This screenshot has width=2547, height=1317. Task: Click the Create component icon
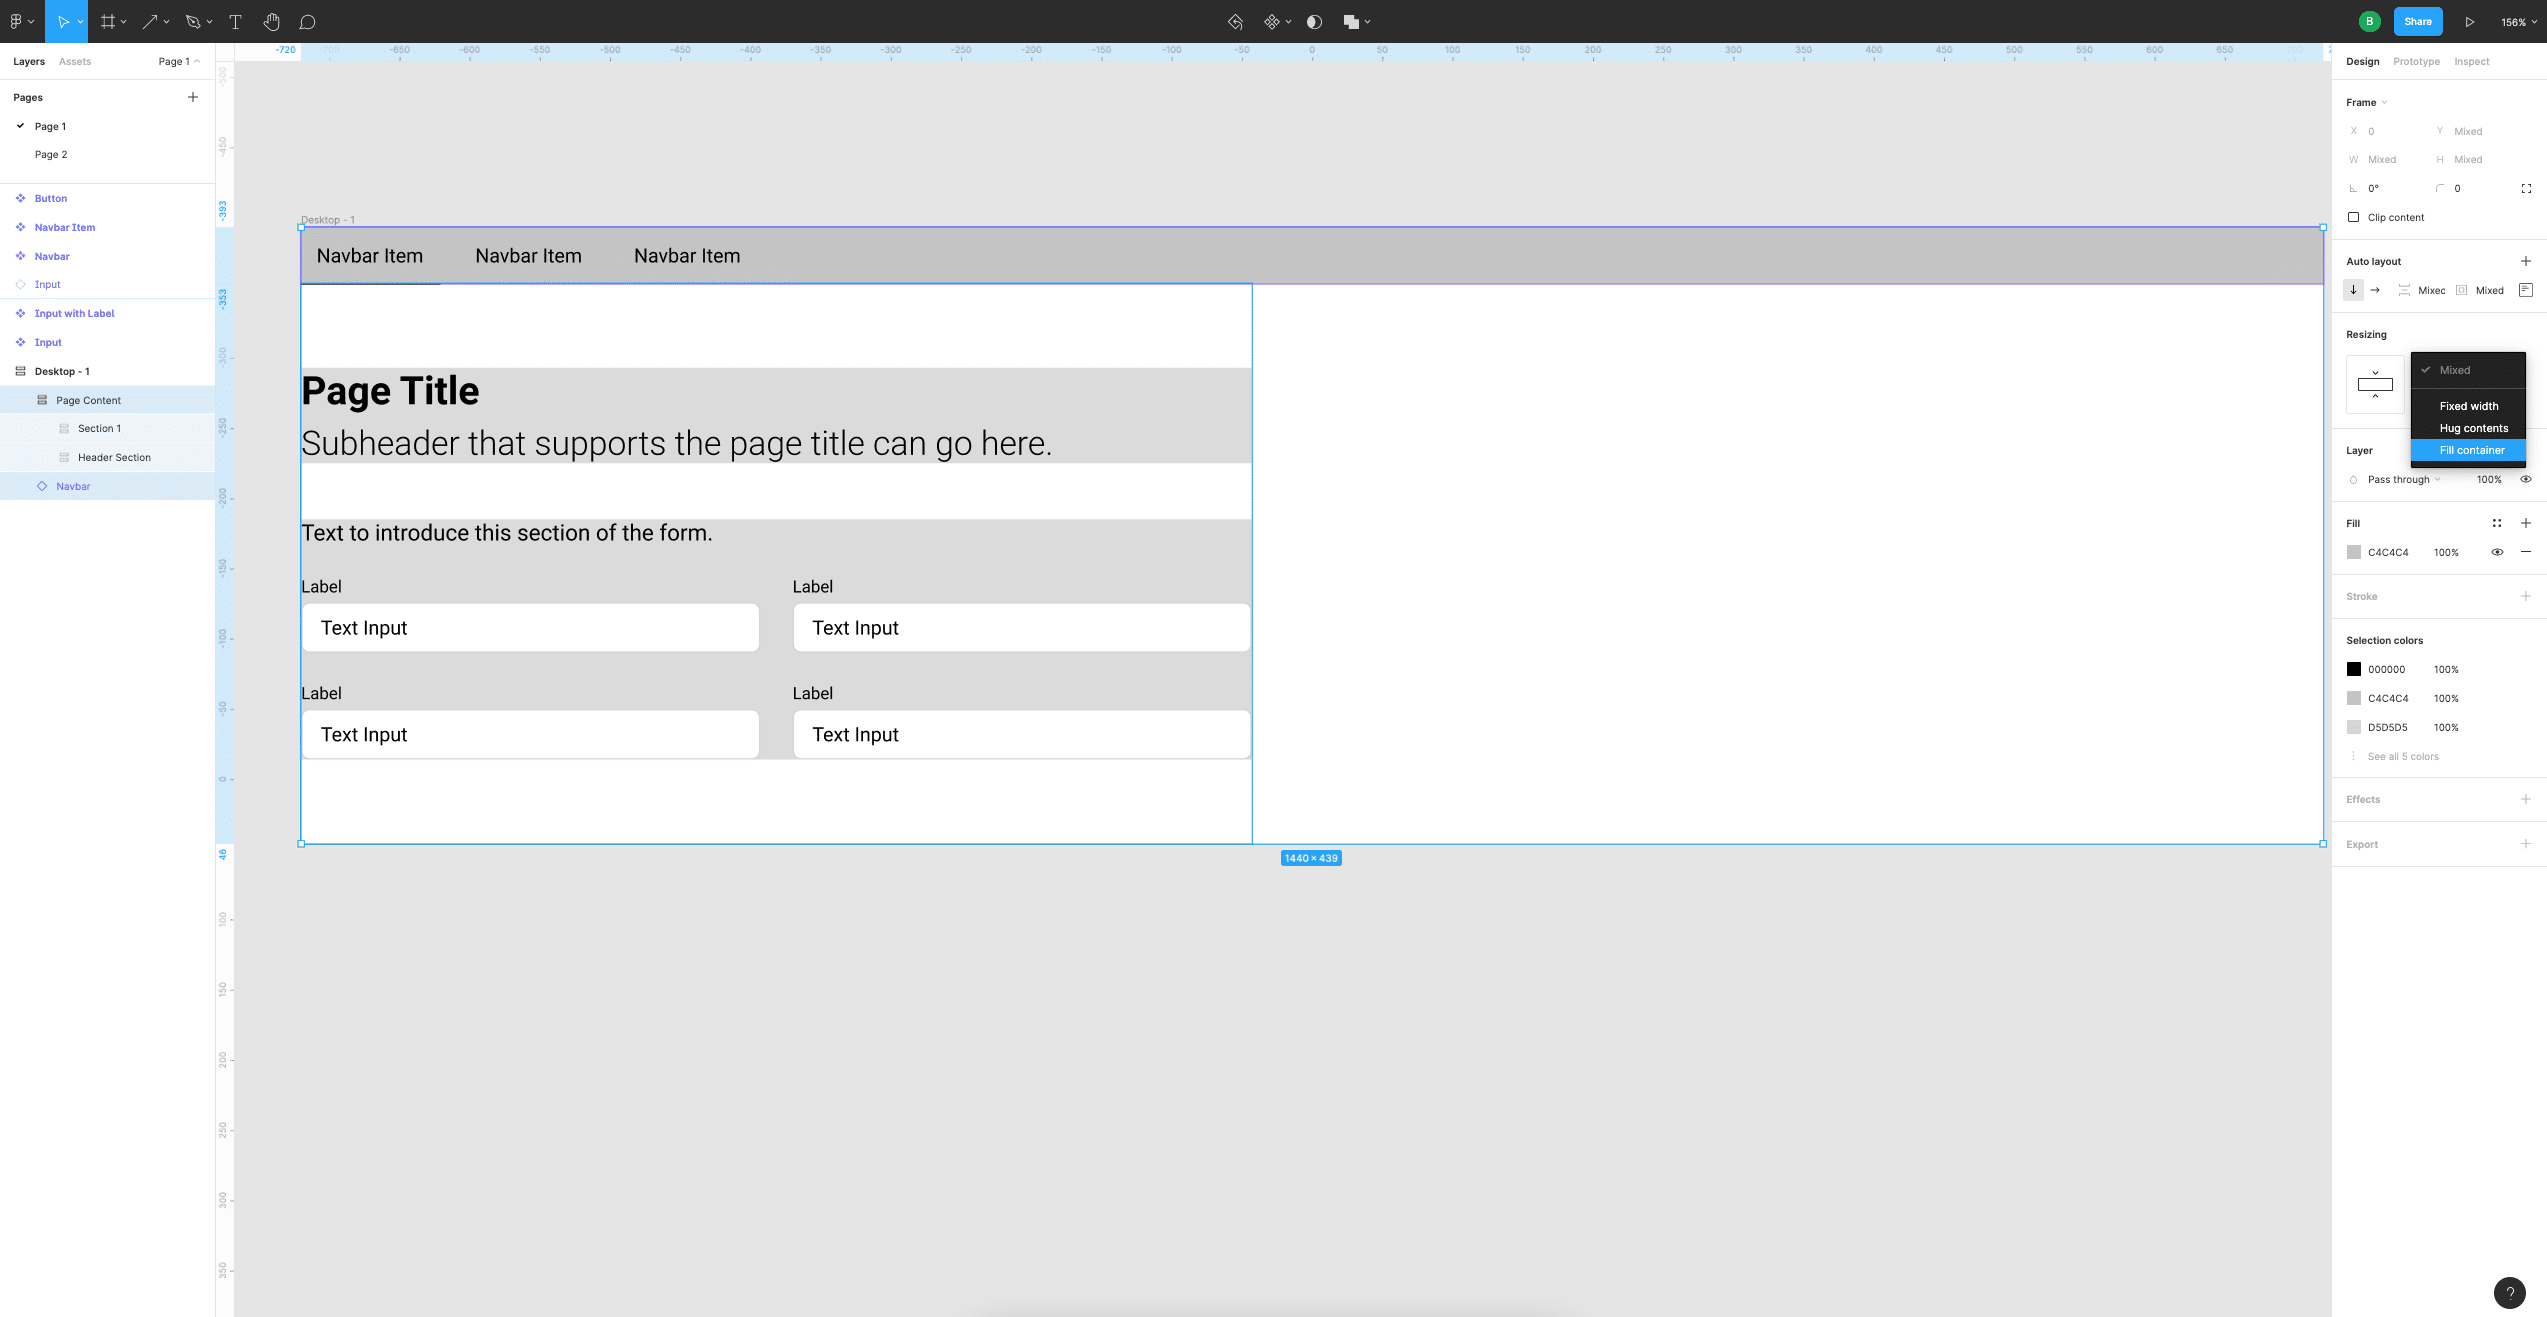coord(1271,21)
